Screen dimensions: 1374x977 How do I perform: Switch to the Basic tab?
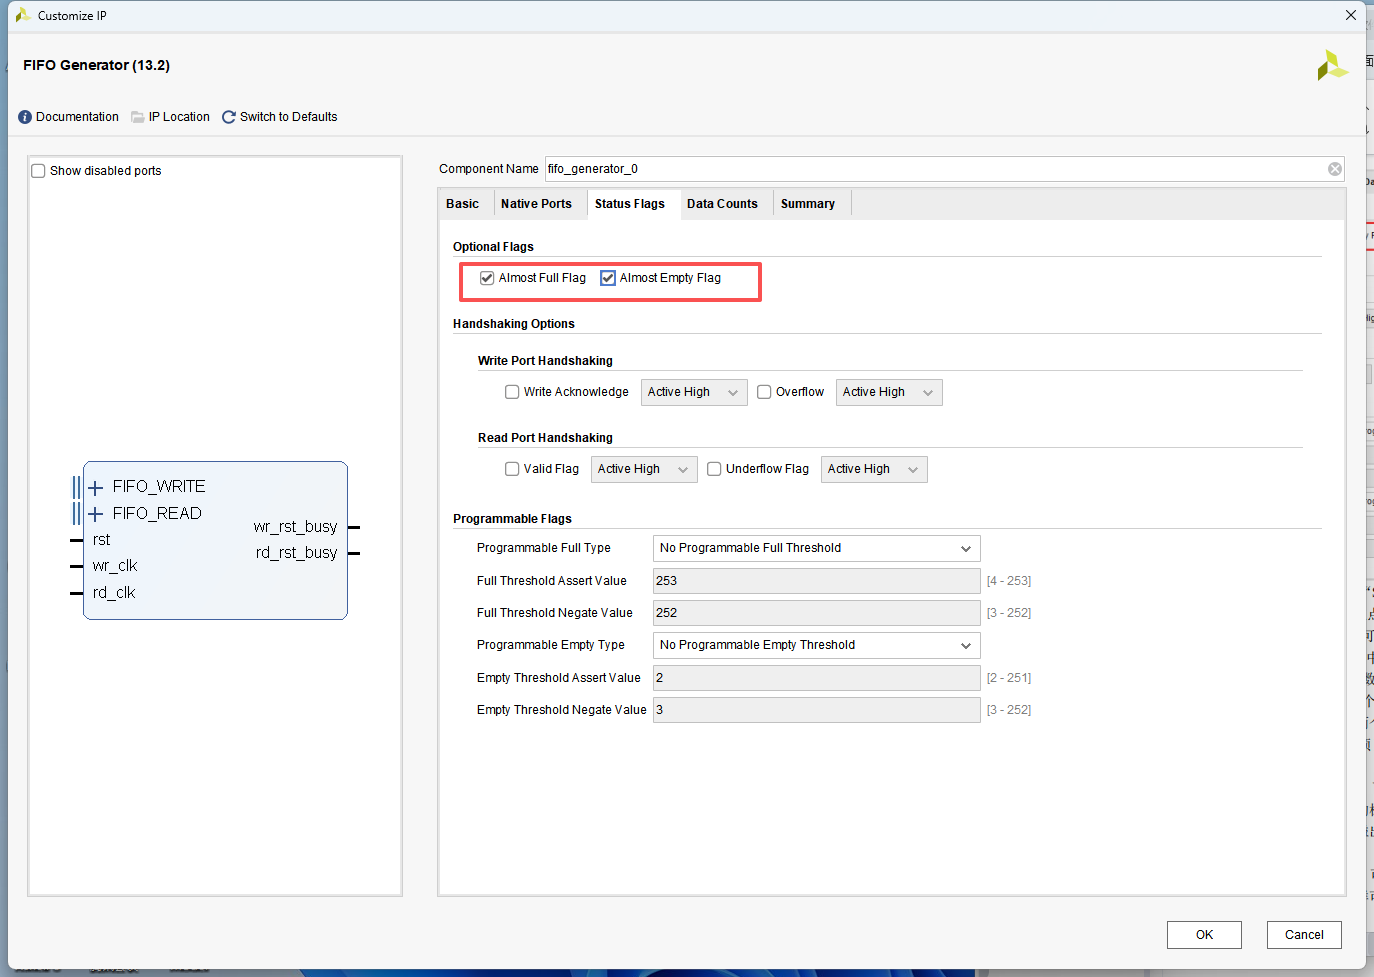click(462, 204)
